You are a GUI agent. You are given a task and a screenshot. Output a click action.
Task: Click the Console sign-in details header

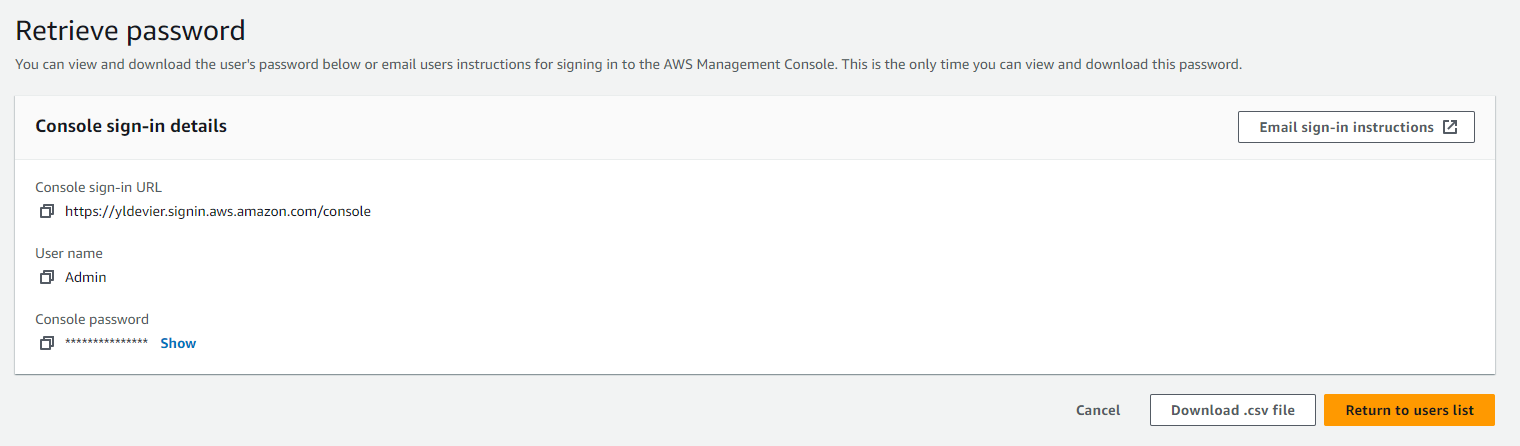(131, 127)
